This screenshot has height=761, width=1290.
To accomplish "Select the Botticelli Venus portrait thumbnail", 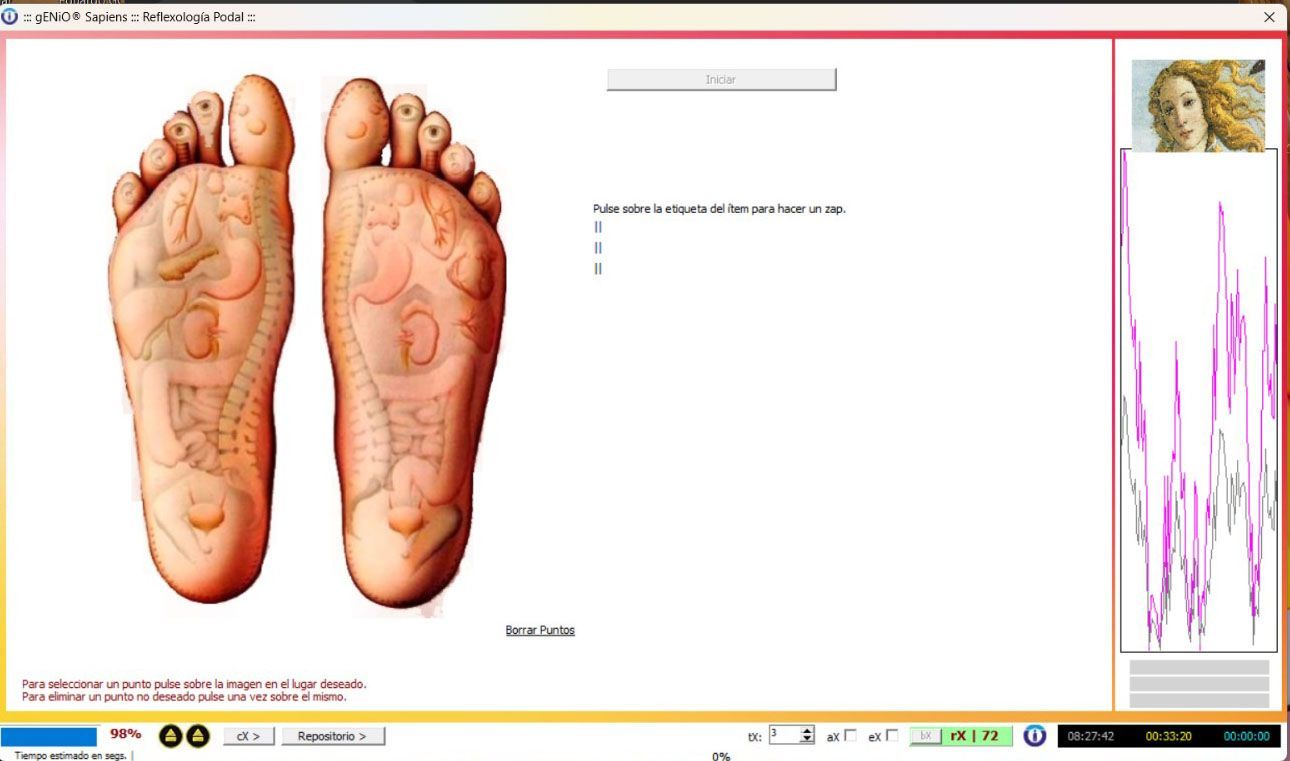I will [1198, 105].
